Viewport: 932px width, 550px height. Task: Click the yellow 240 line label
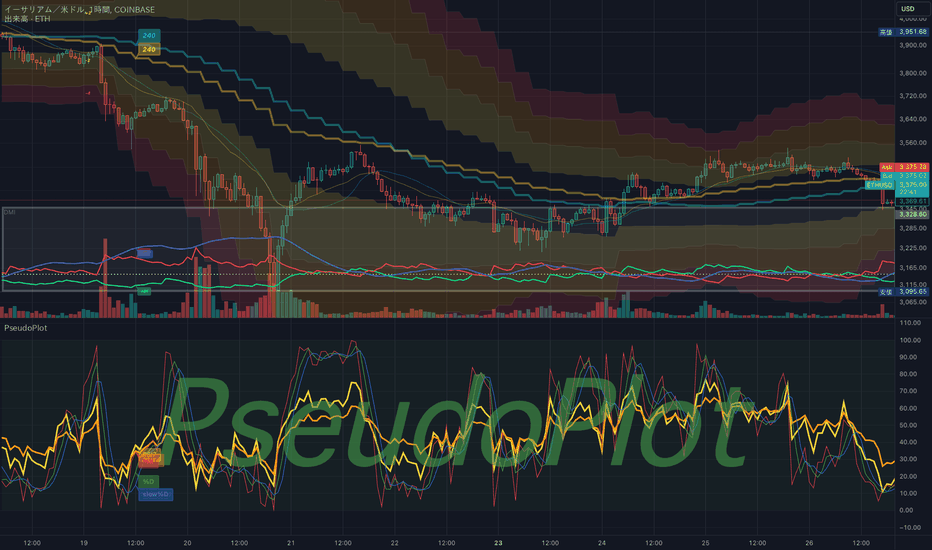(149, 49)
